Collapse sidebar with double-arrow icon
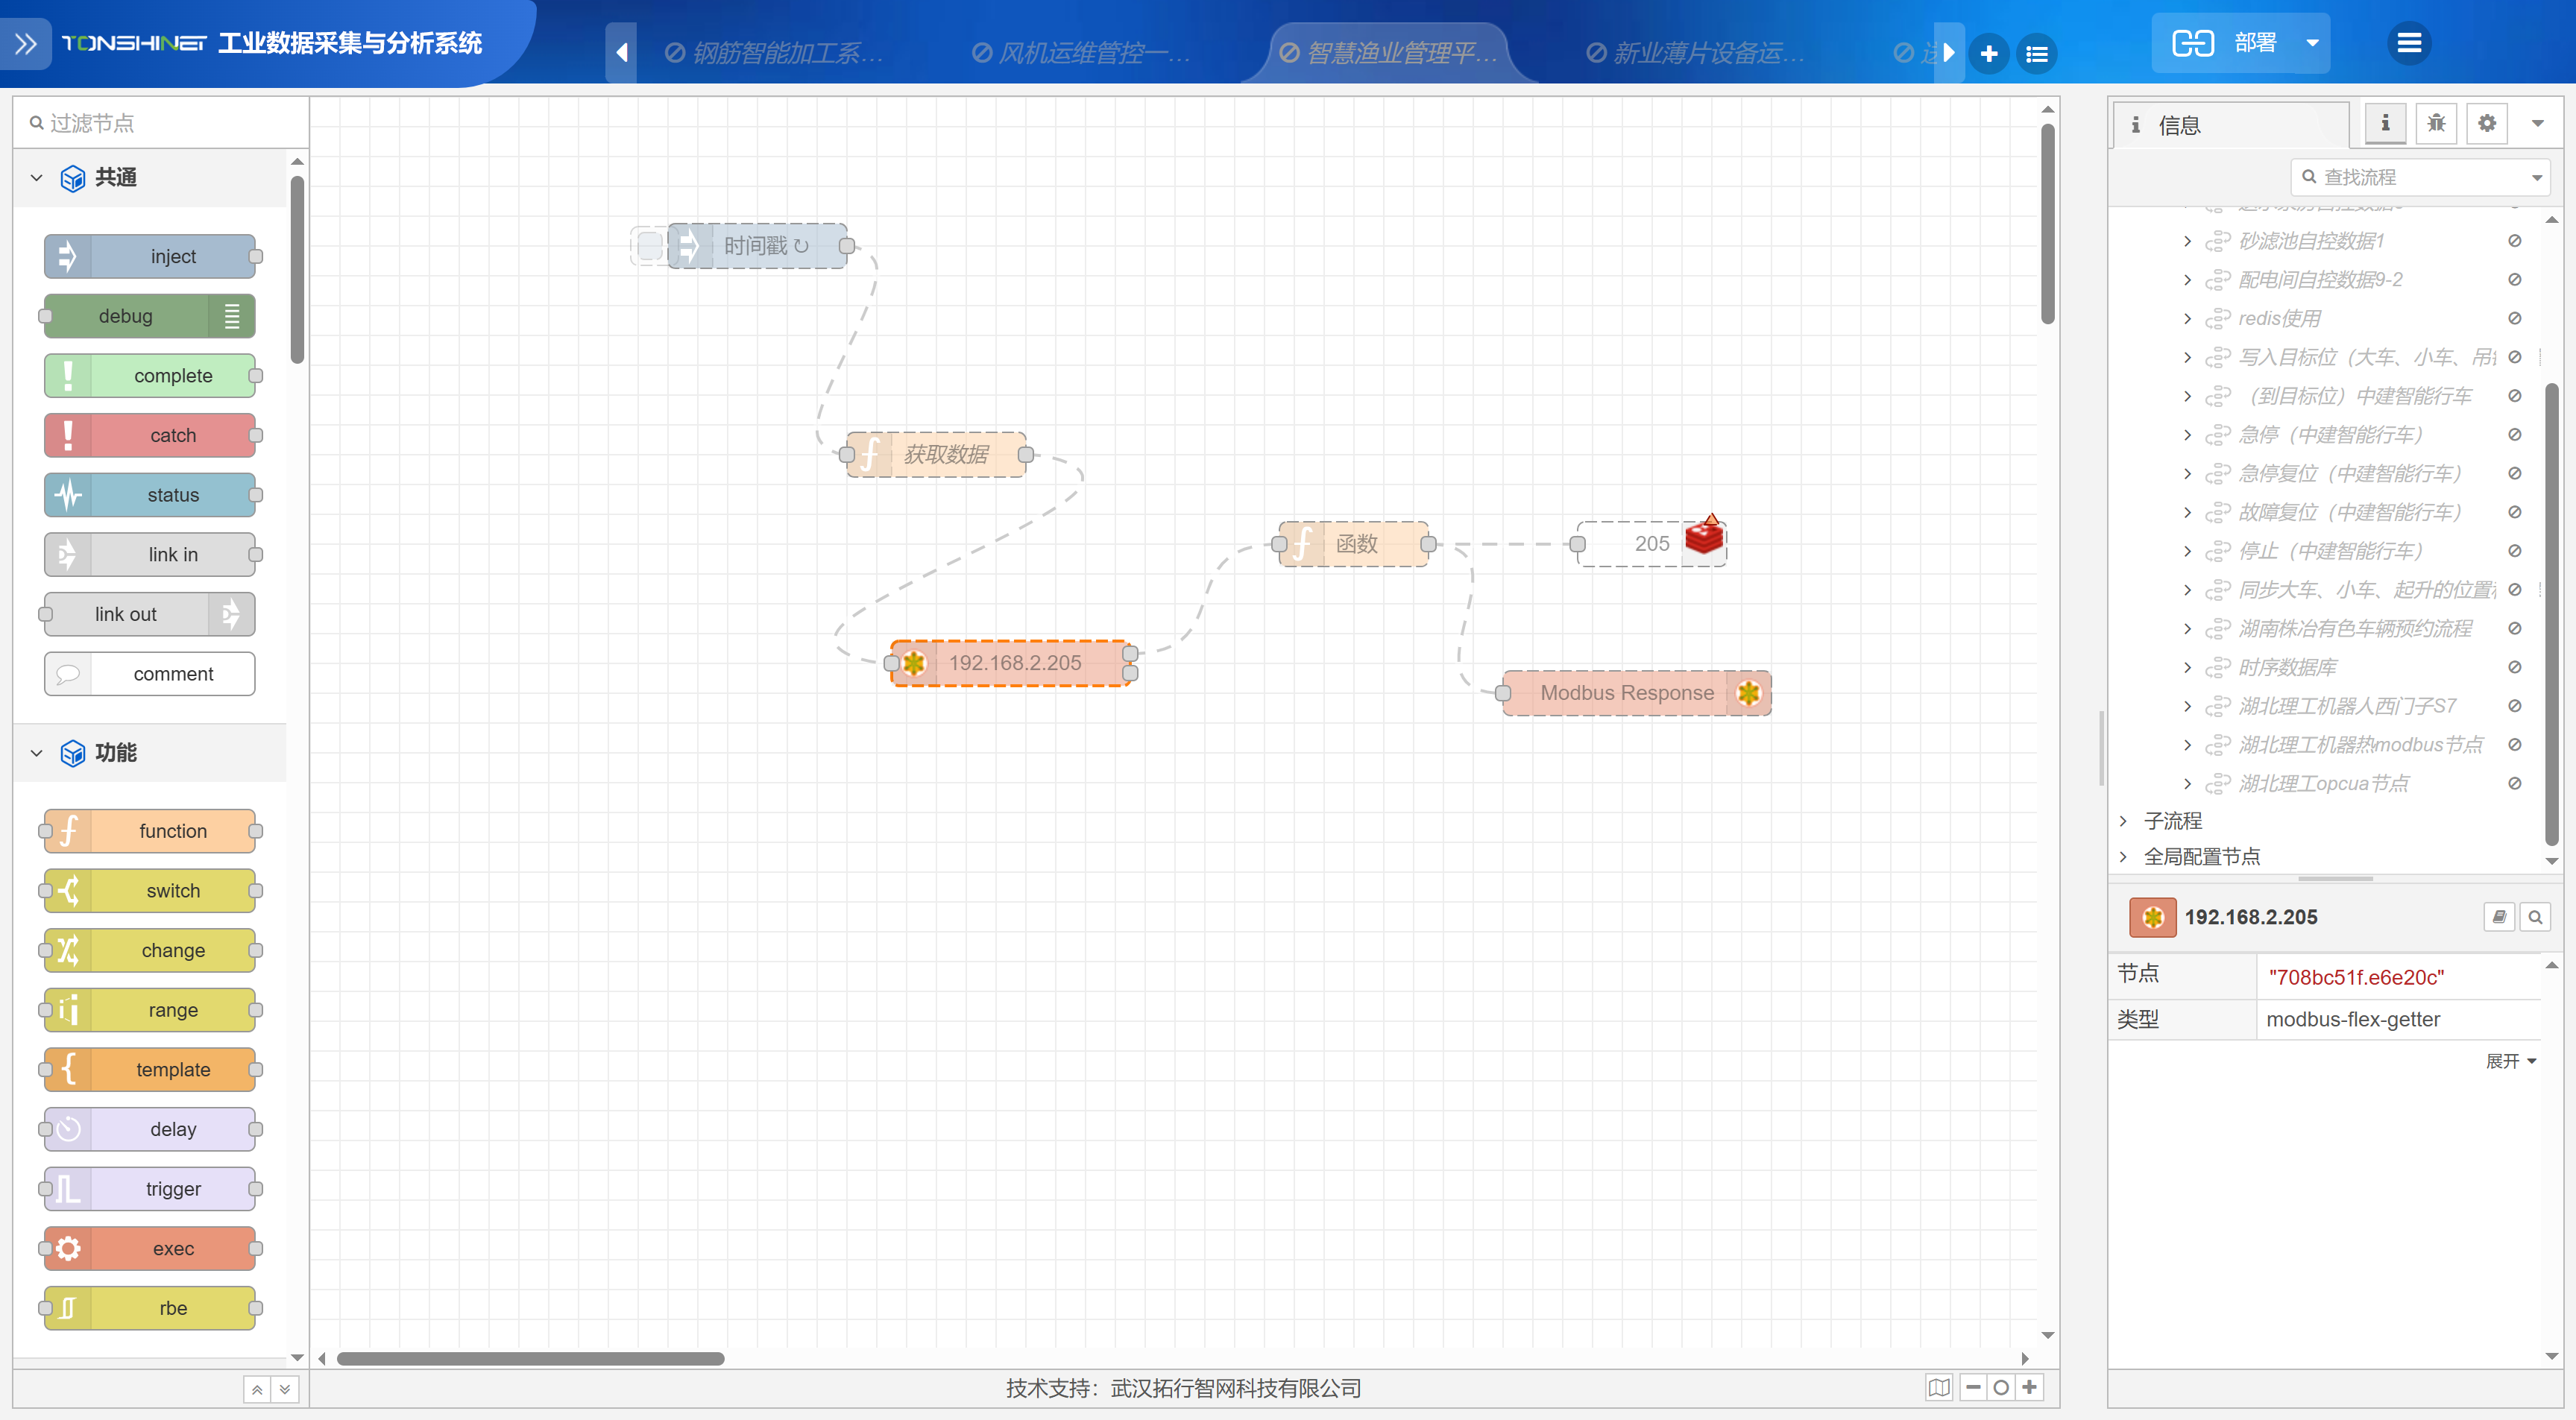 [x=26, y=43]
